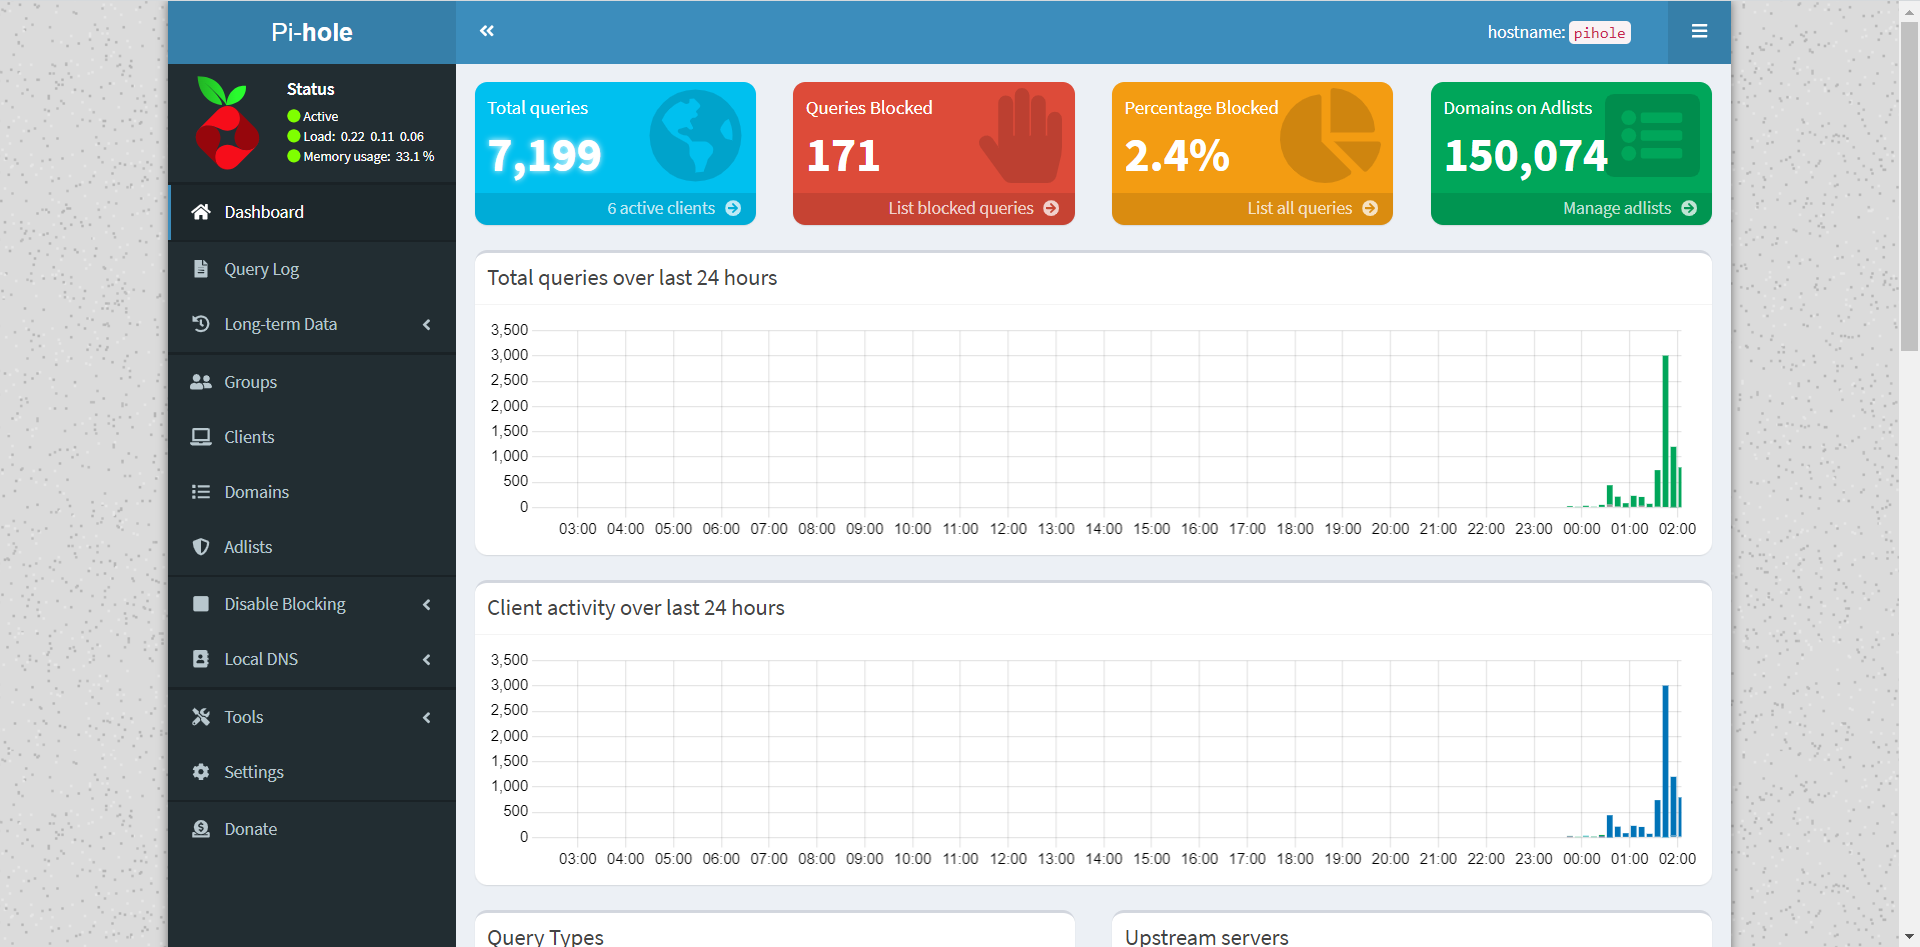Click the Disable Blocking stop icon

201,604
